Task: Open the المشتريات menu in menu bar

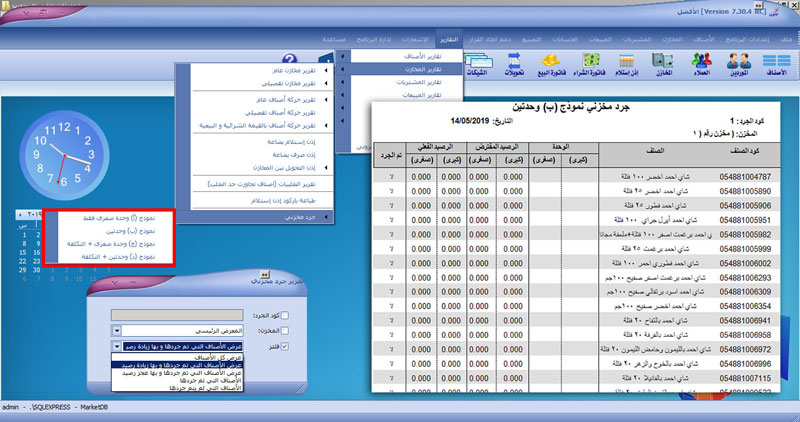Action: coord(636,39)
